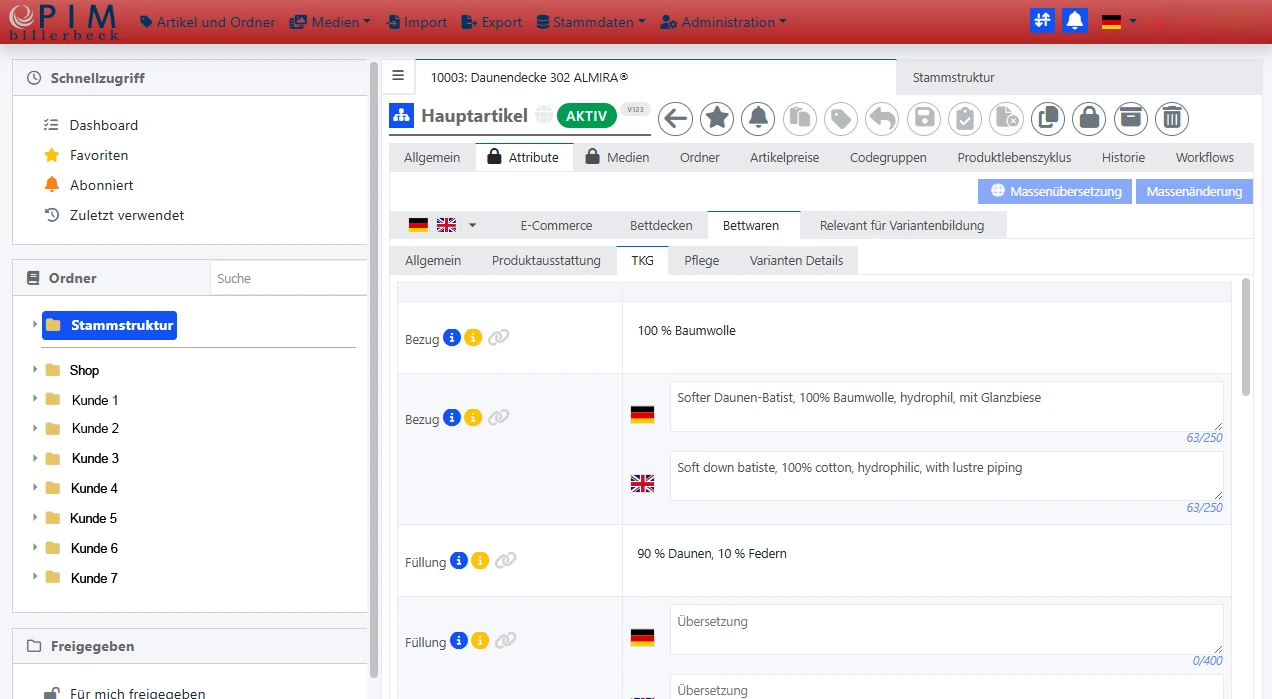Viewport: 1272px width, 699px height.
Task: Click the file with X icon in toolbar
Action: coord(1007,118)
